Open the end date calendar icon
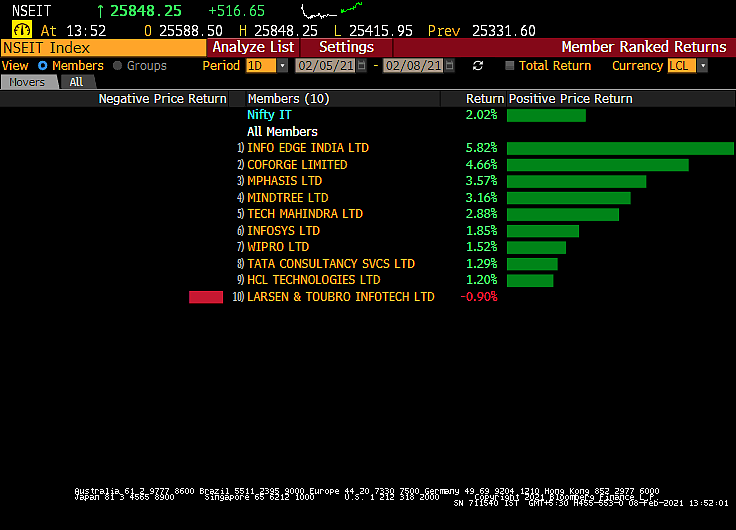This screenshot has width=736, height=530. [x=449, y=66]
